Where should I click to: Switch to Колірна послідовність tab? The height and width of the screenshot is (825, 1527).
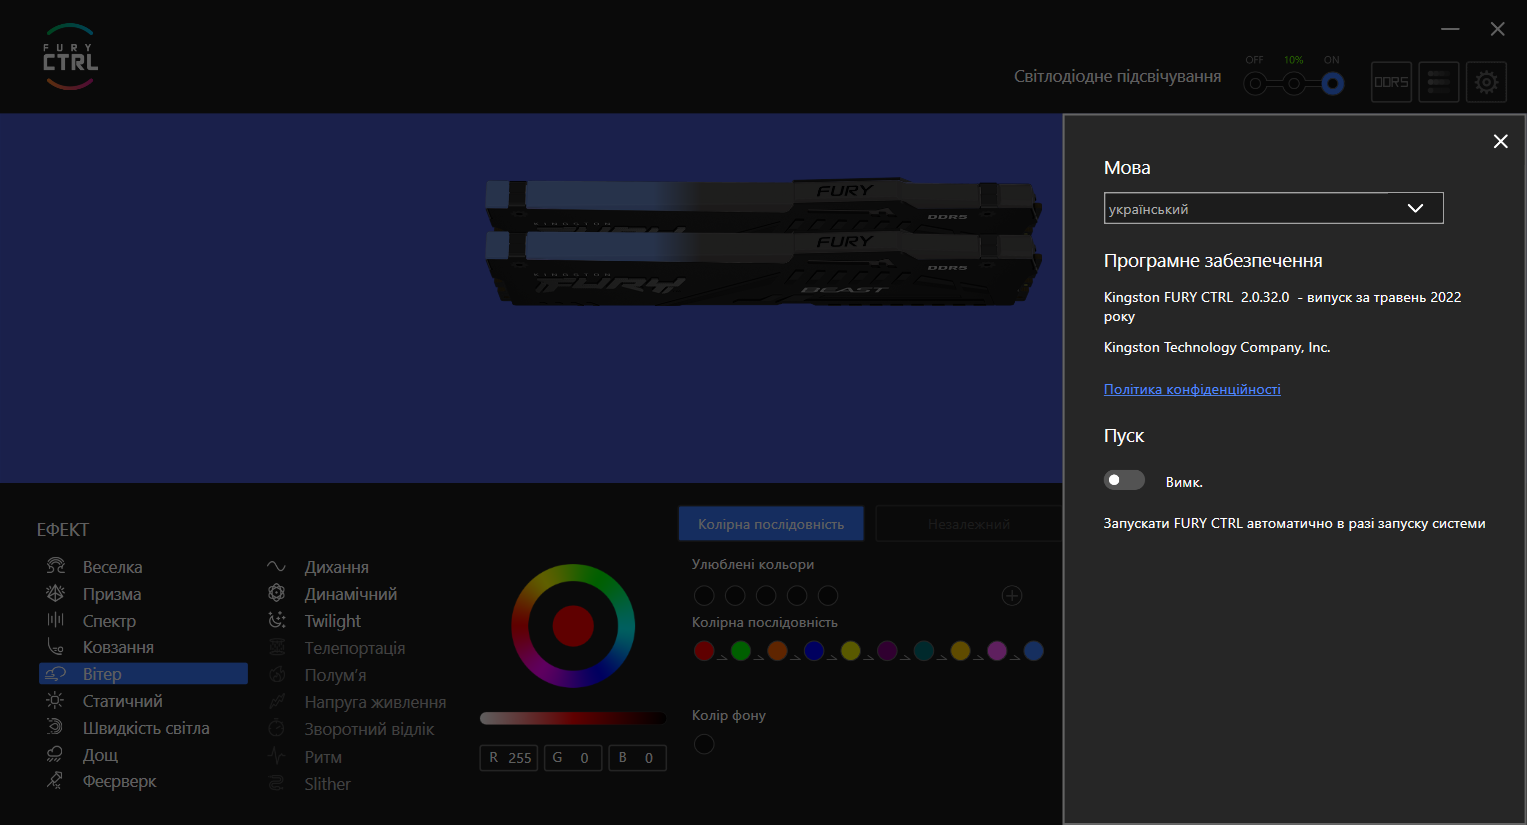pos(771,524)
